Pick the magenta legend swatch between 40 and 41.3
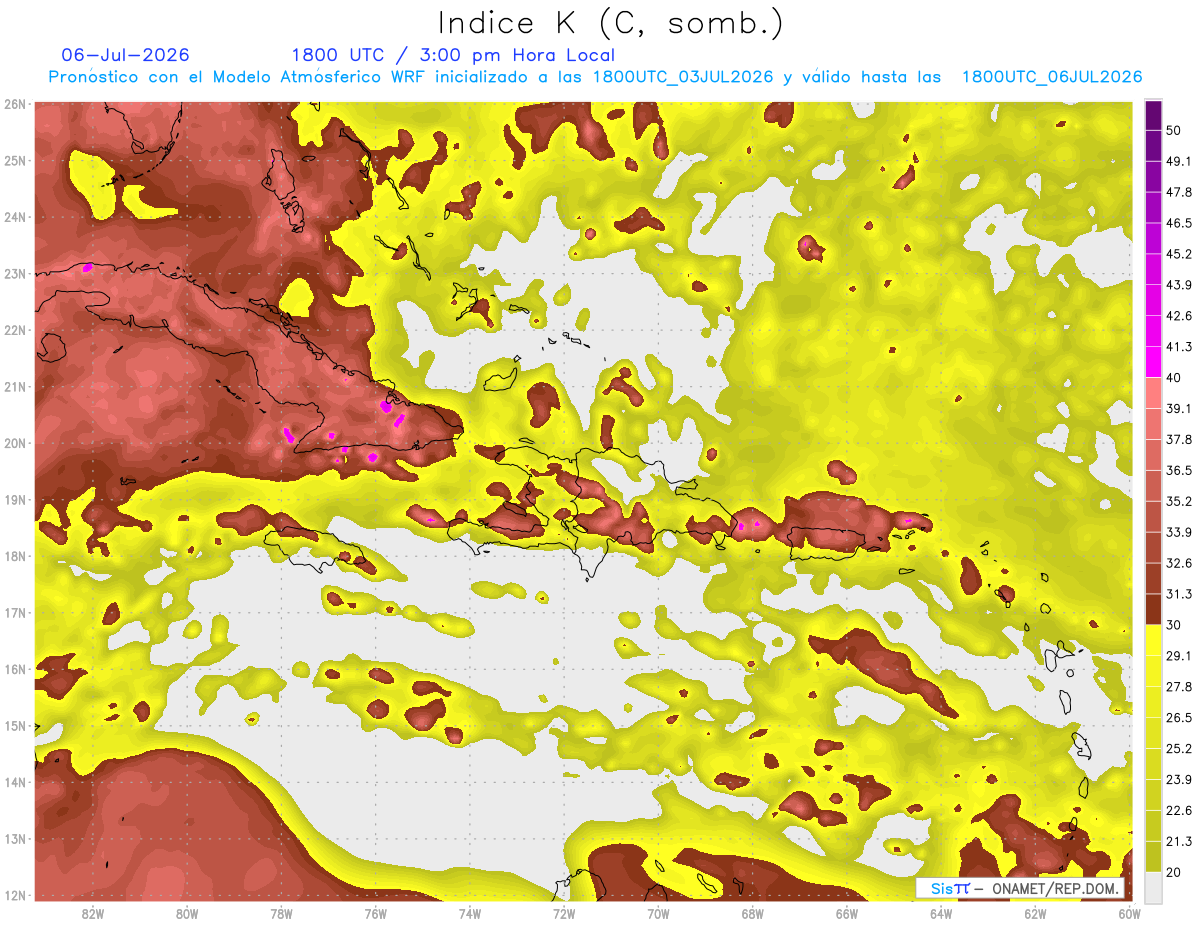Viewport: 1200px width, 927px height. click(1153, 362)
